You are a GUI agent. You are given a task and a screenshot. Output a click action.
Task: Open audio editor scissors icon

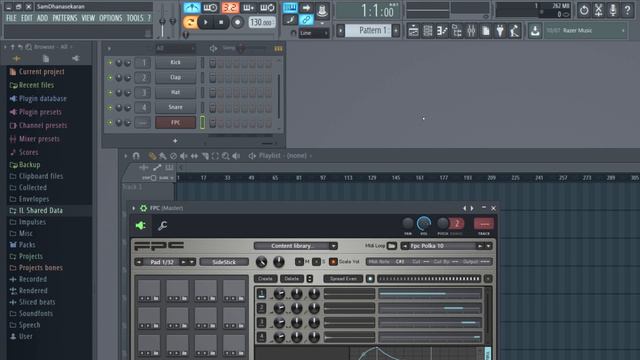598,10
